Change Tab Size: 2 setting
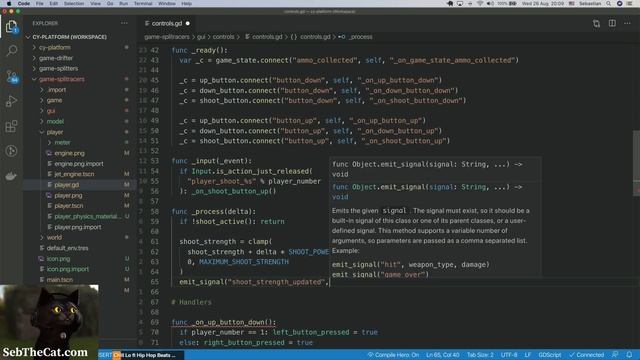 [480, 355]
